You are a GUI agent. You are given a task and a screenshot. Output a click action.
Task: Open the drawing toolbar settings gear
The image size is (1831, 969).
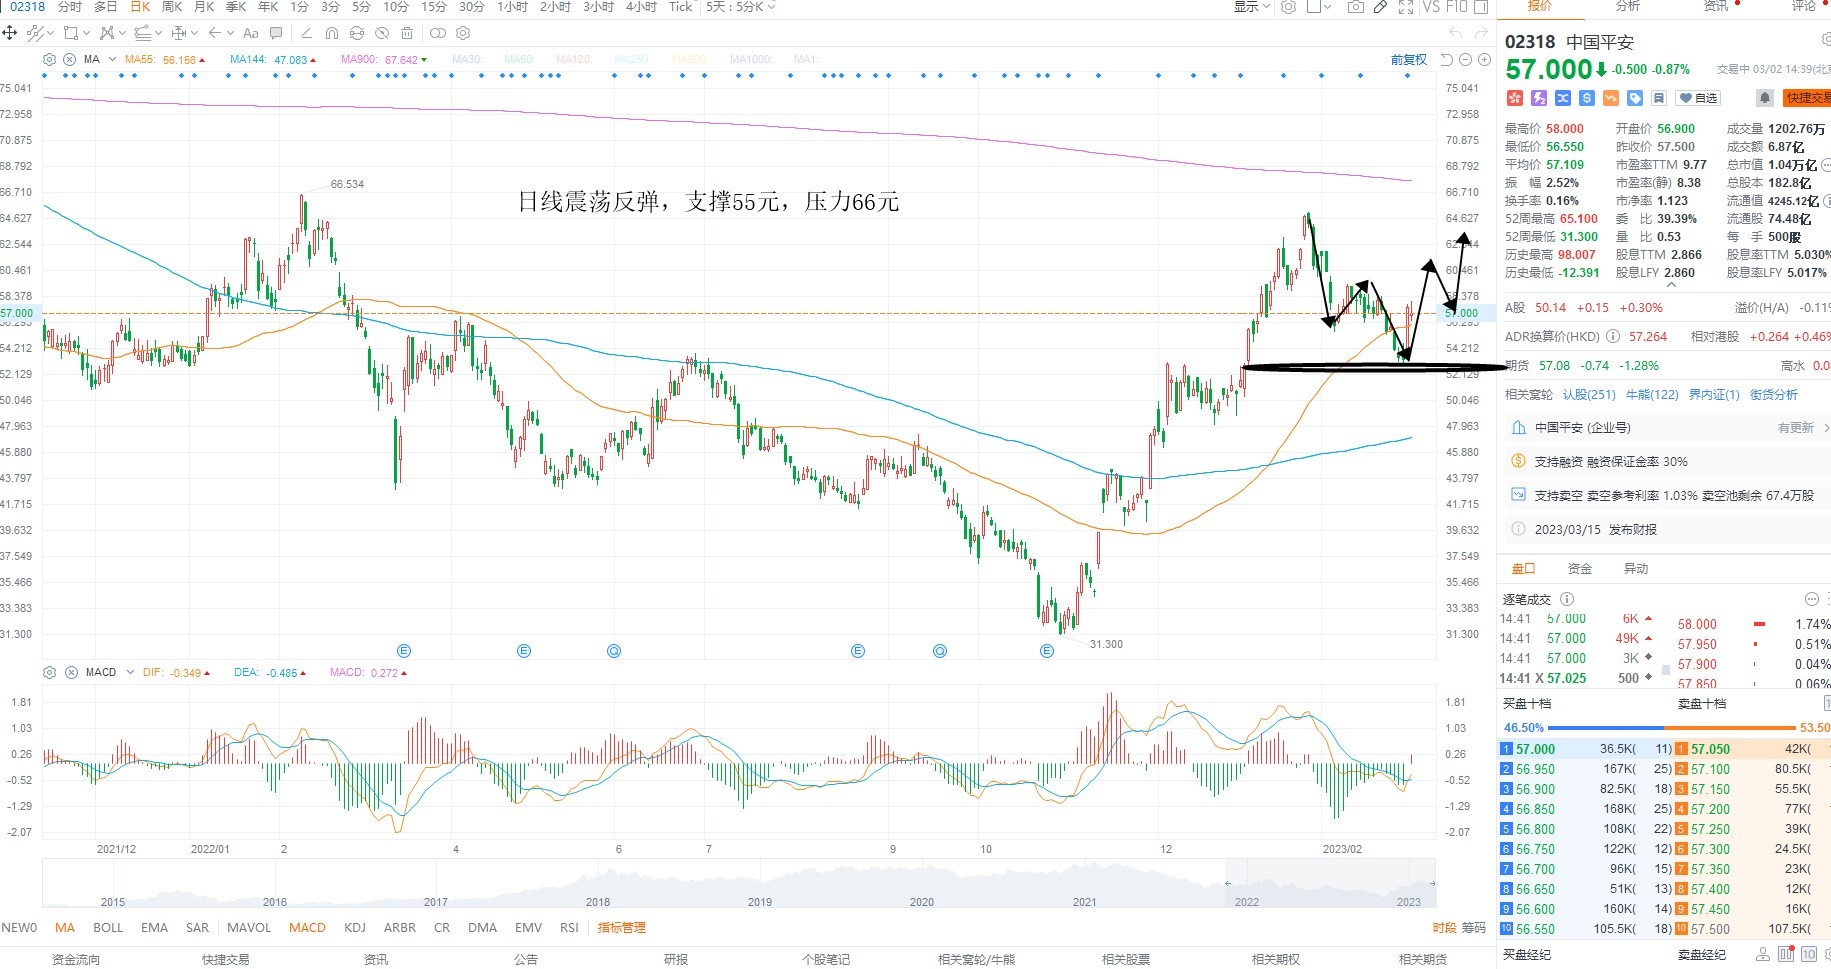click(463, 33)
